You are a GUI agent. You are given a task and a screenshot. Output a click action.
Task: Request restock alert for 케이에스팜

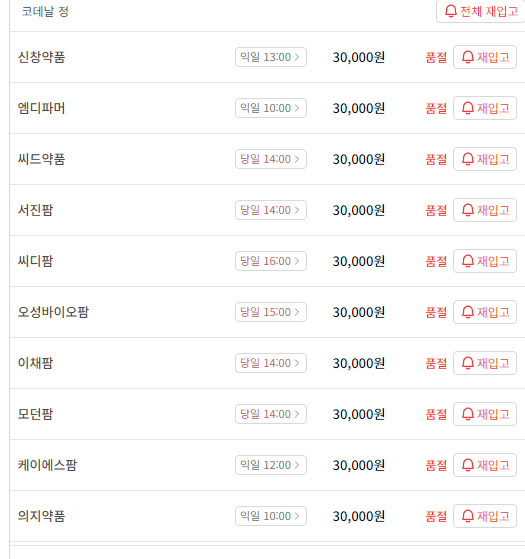(485, 465)
